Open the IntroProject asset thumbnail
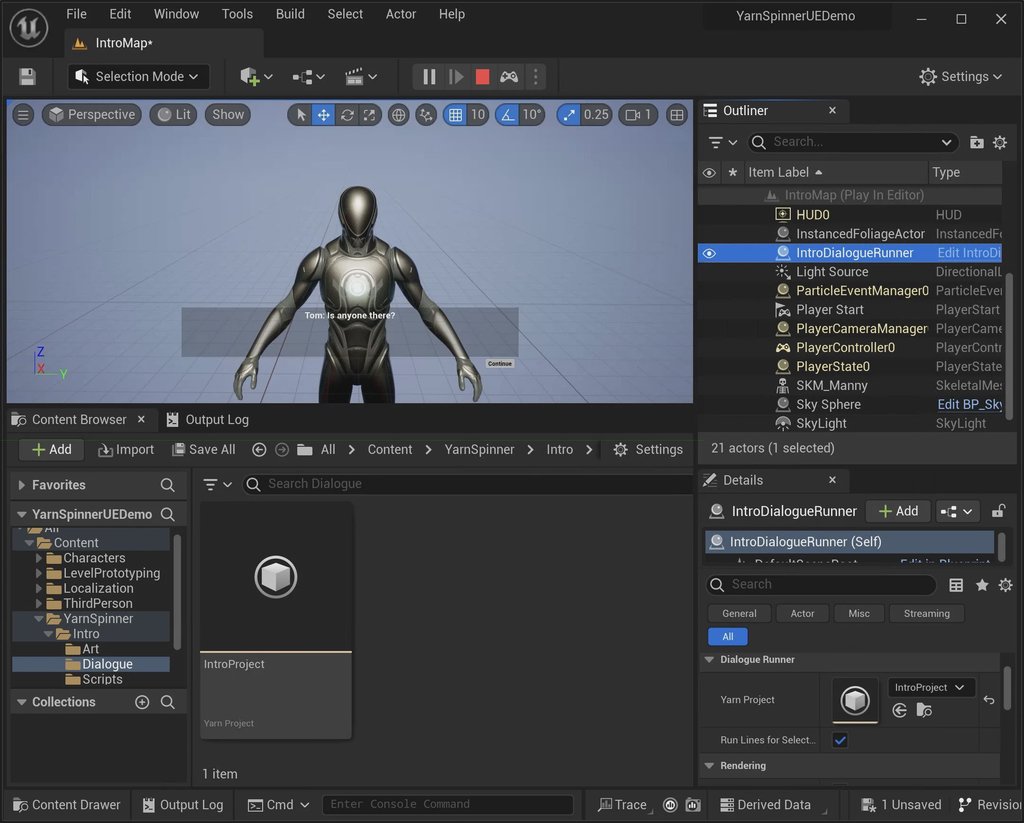This screenshot has width=1024, height=823. click(x=276, y=577)
